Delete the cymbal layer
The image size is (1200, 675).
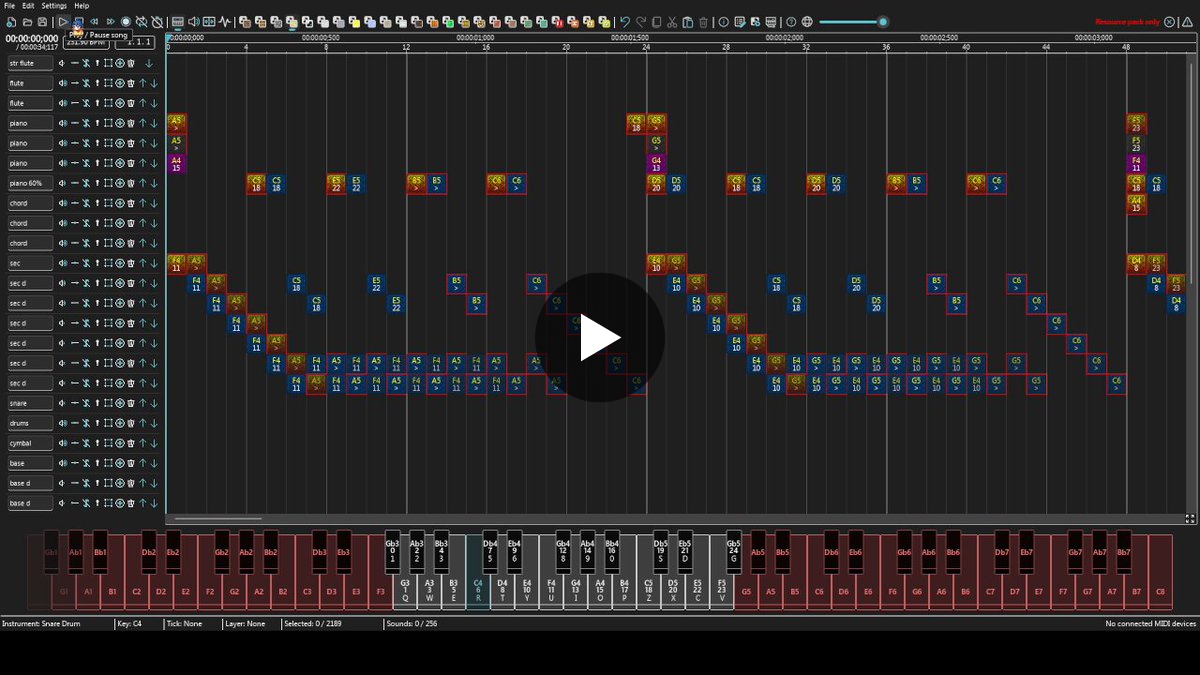pos(131,443)
